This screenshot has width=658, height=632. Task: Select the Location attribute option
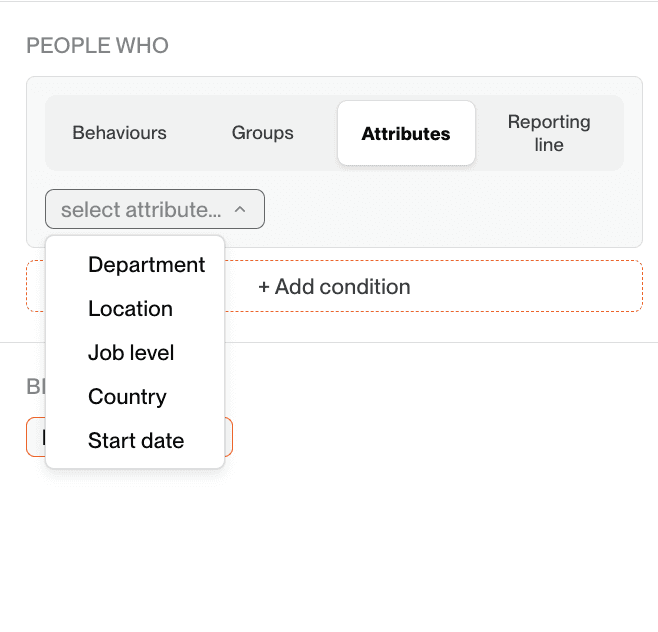pos(130,309)
